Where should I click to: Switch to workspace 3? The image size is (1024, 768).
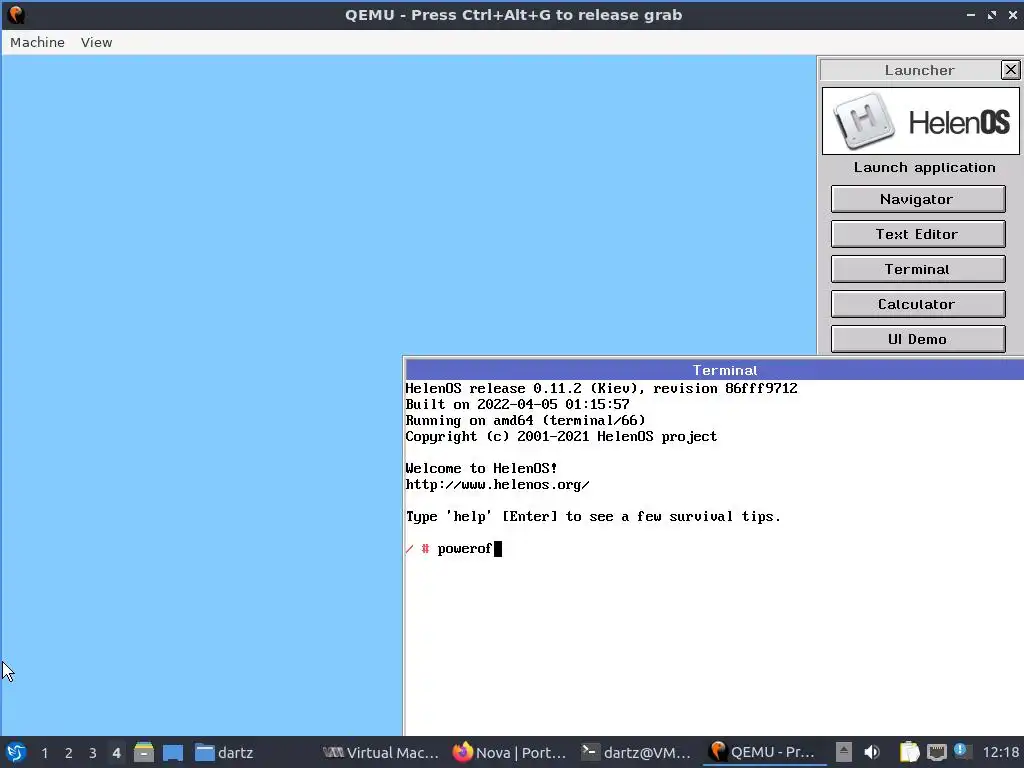(93, 753)
